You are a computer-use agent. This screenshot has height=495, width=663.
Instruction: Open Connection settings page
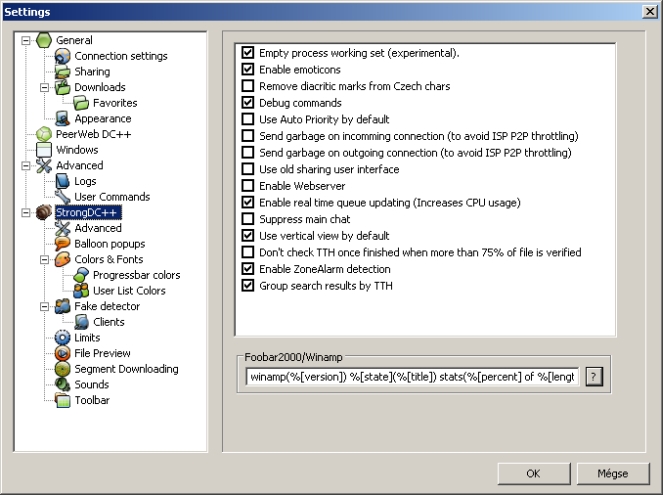click(x=120, y=56)
